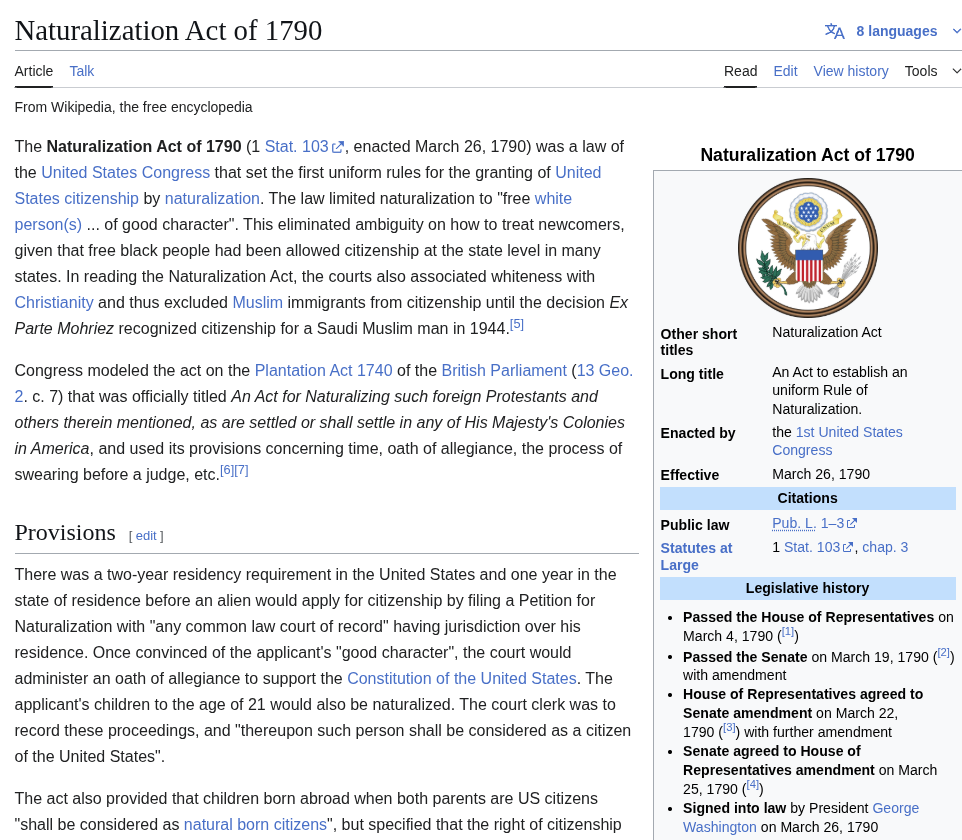The width and height of the screenshot is (962, 840).
Task: Open the Statutes at Large link
Action: point(696,557)
